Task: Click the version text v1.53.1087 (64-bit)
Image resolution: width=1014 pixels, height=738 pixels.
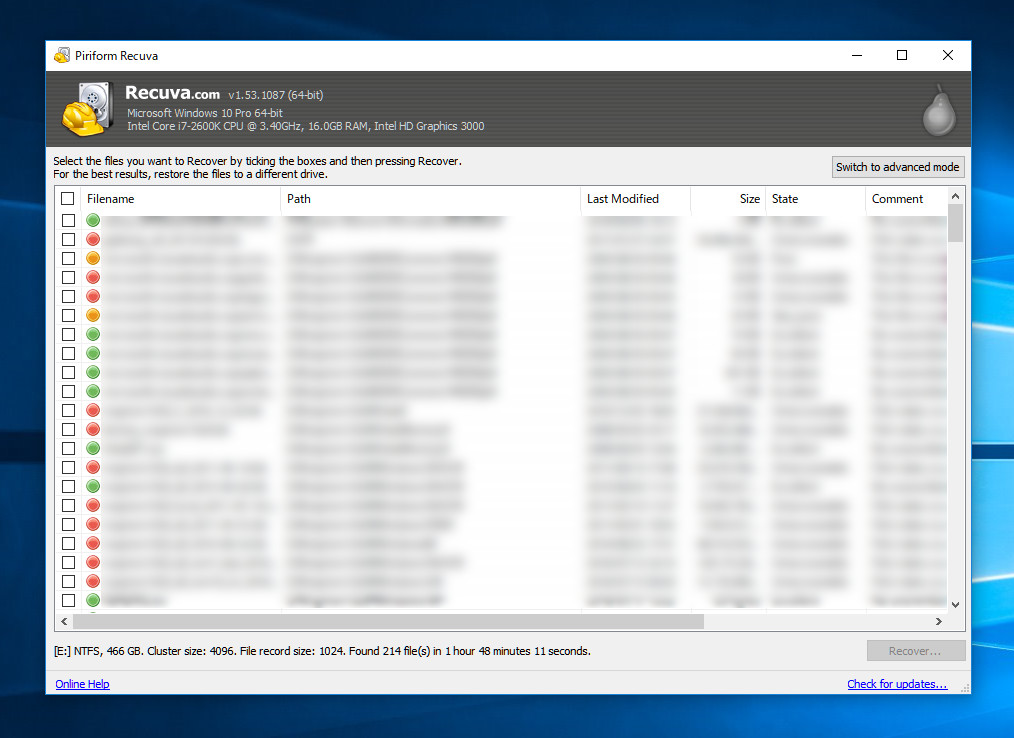Action: point(275,95)
